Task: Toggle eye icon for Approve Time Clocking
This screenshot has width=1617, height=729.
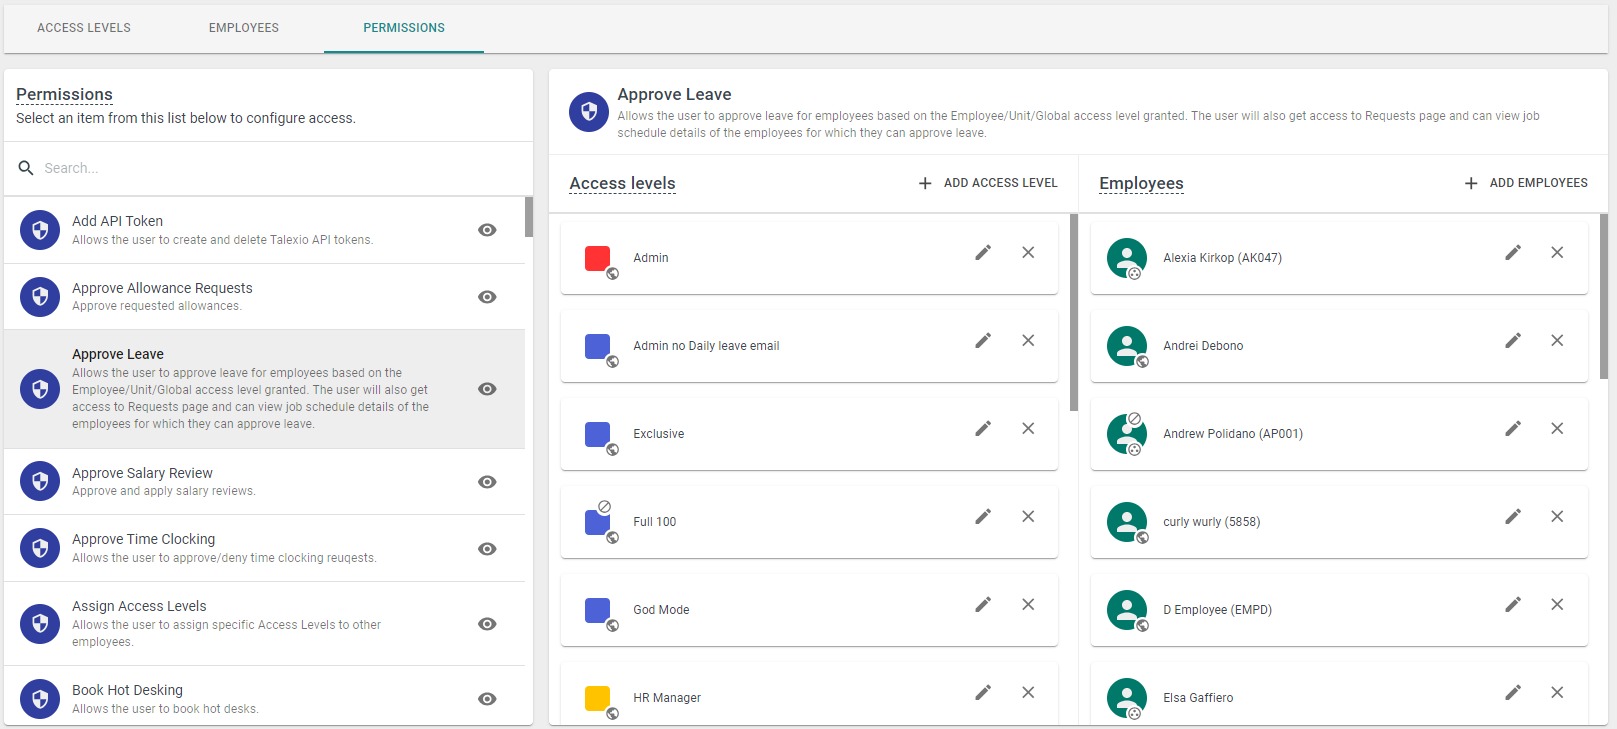Action: [487, 549]
